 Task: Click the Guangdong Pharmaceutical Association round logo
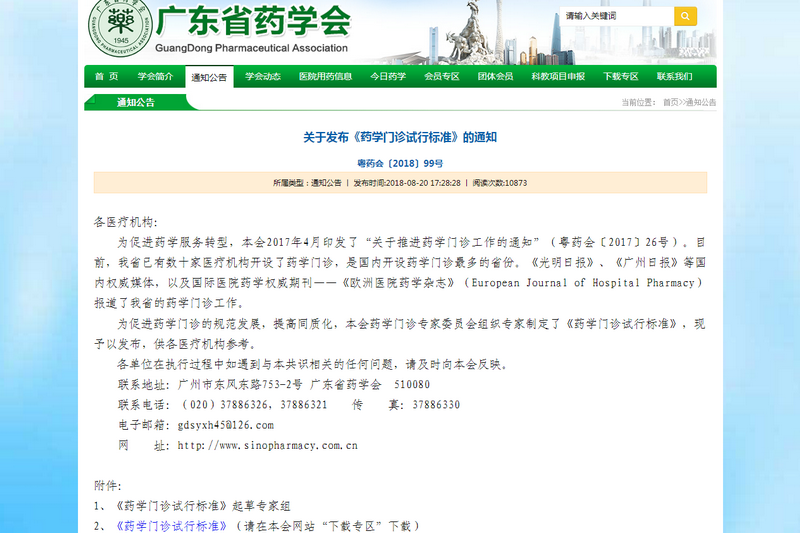(x=119, y=27)
